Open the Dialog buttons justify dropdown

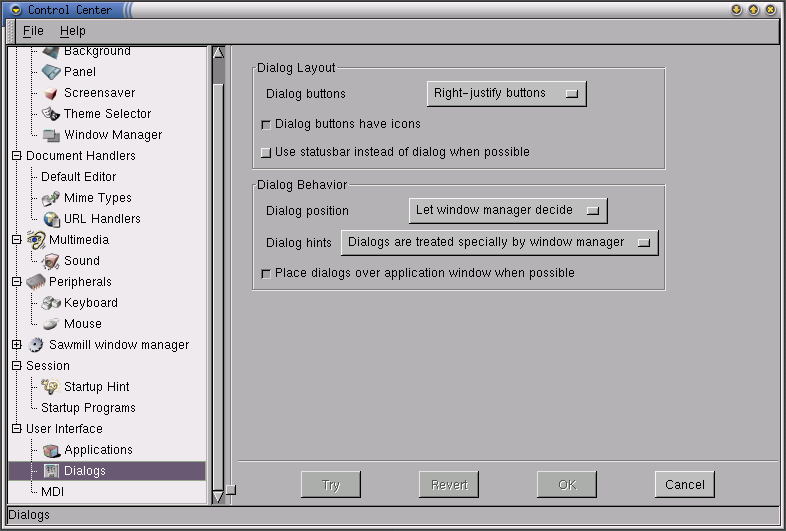[506, 94]
